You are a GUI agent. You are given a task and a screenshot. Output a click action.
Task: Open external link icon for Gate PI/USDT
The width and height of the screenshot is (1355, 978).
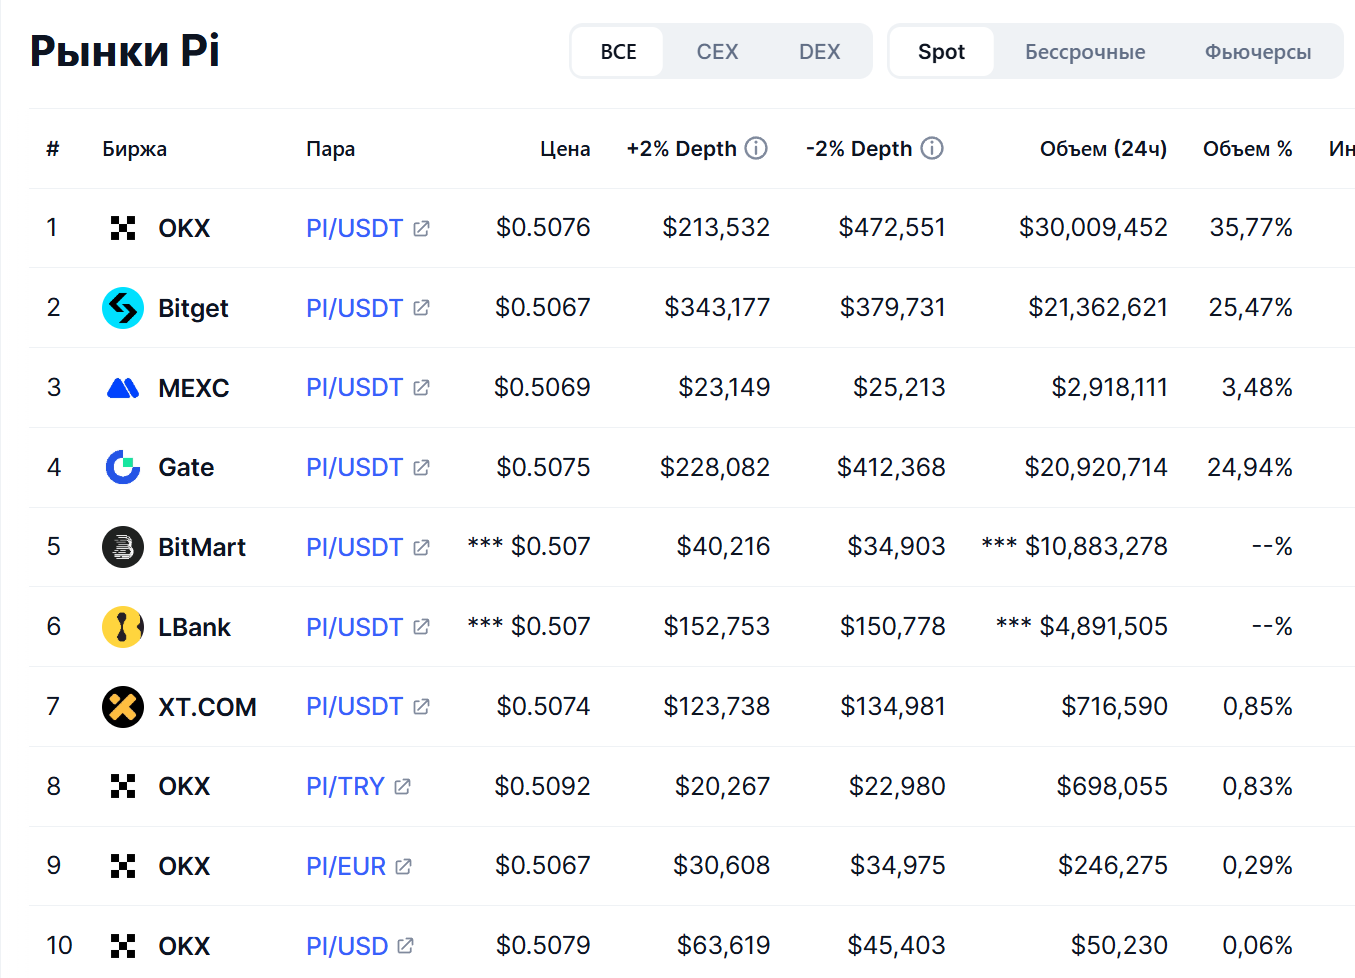[421, 467]
